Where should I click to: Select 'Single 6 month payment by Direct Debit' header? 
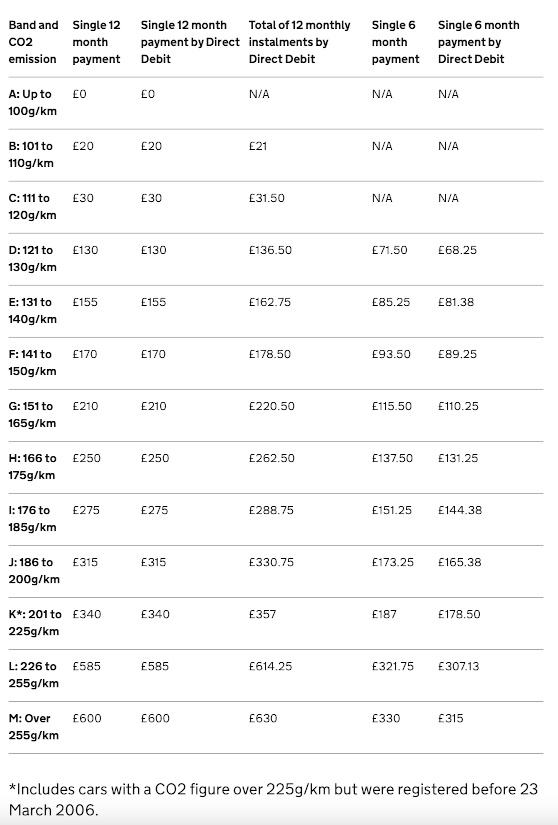tap(479, 42)
